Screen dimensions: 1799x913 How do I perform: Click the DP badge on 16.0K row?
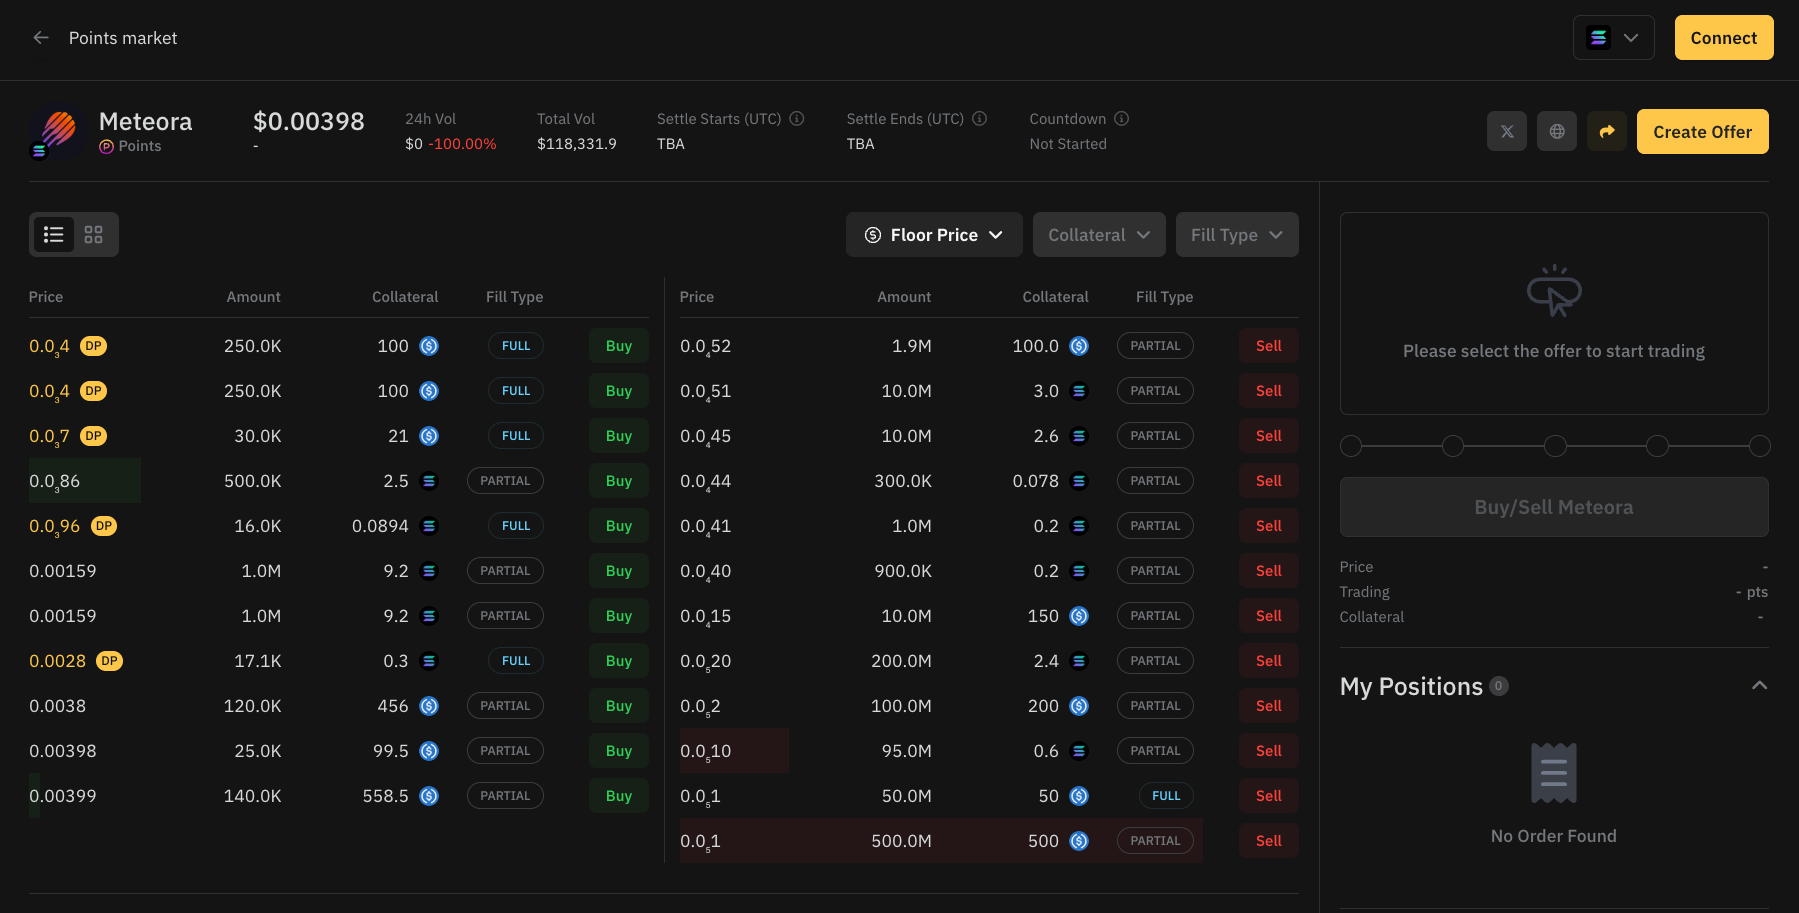[104, 526]
